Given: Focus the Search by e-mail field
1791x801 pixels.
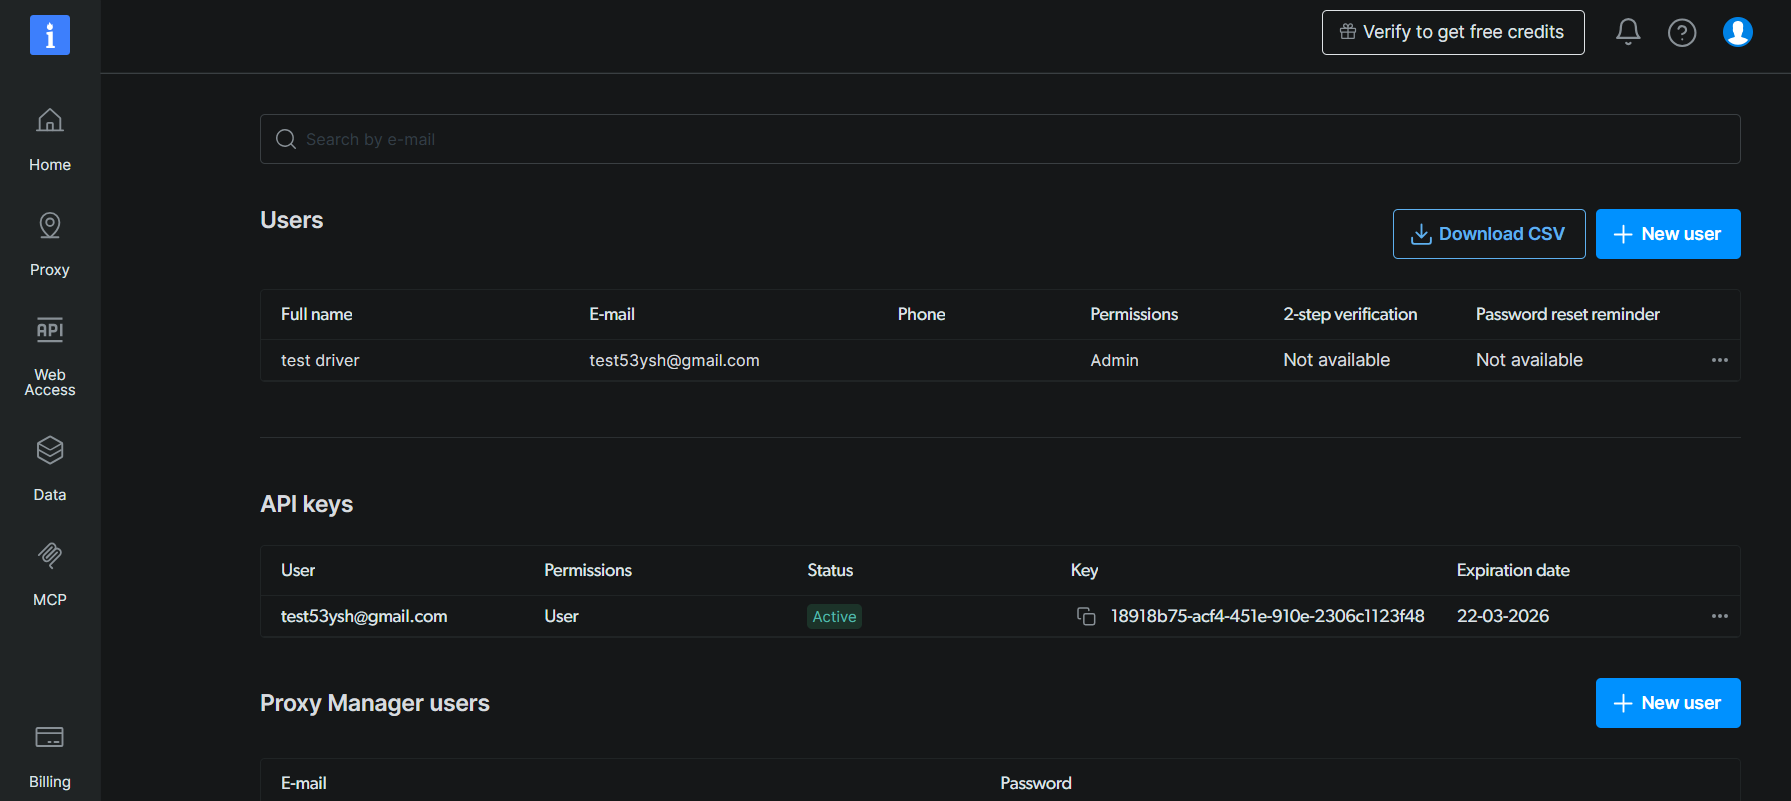Looking at the screenshot, I should 1000,139.
